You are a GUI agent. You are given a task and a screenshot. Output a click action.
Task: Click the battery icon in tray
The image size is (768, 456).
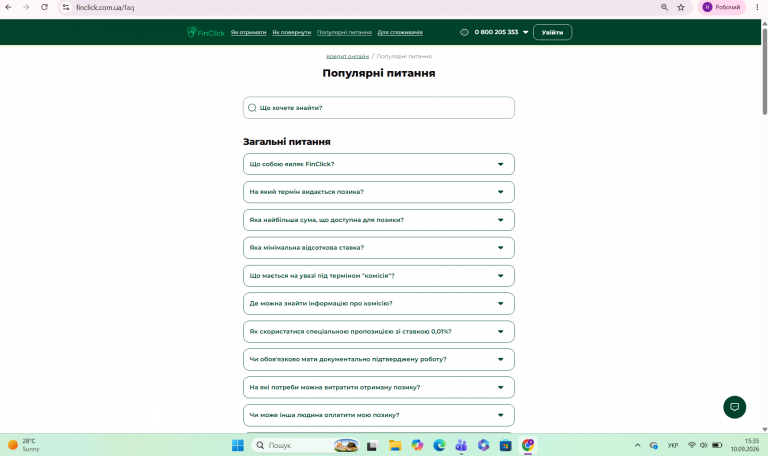point(717,445)
